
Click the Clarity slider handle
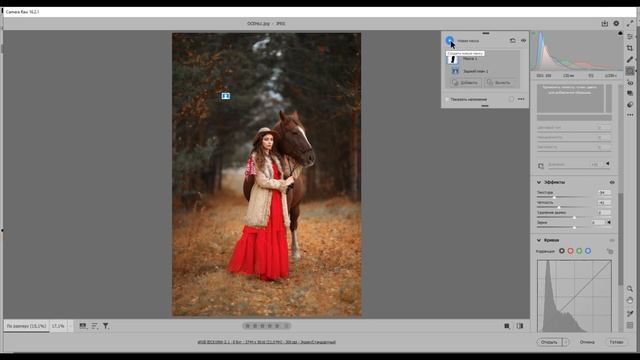(x=558, y=207)
